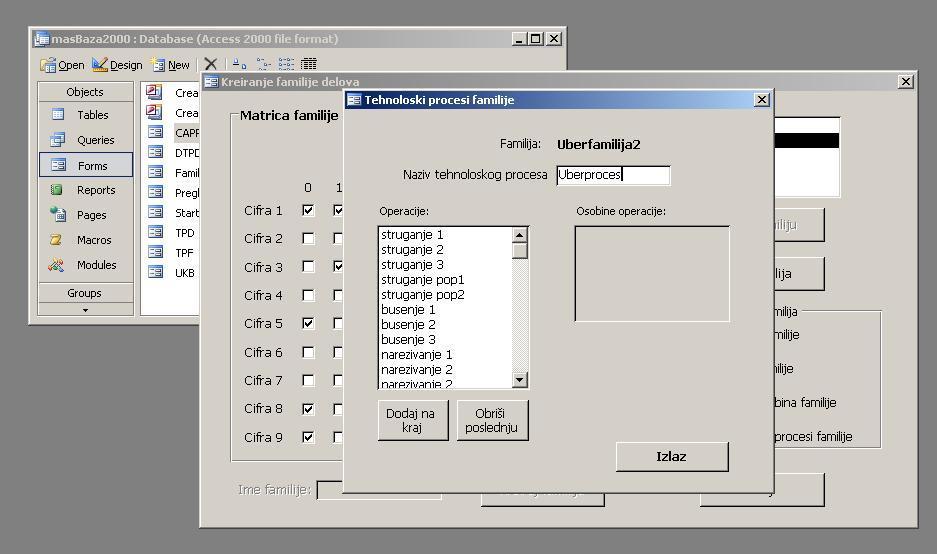Select the Famil form icon in list
Screen dimensions: 937x554
155,172
